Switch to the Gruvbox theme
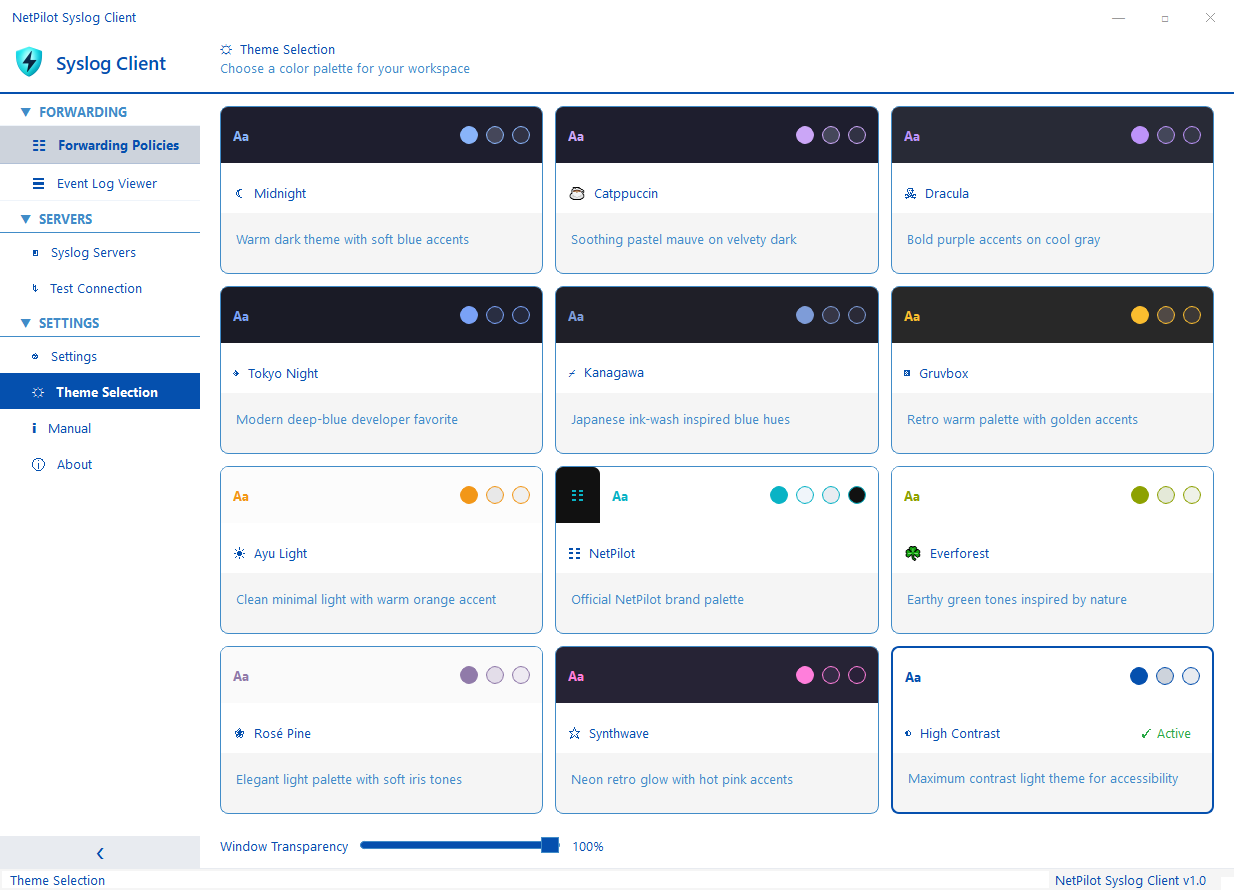 pos(1052,370)
